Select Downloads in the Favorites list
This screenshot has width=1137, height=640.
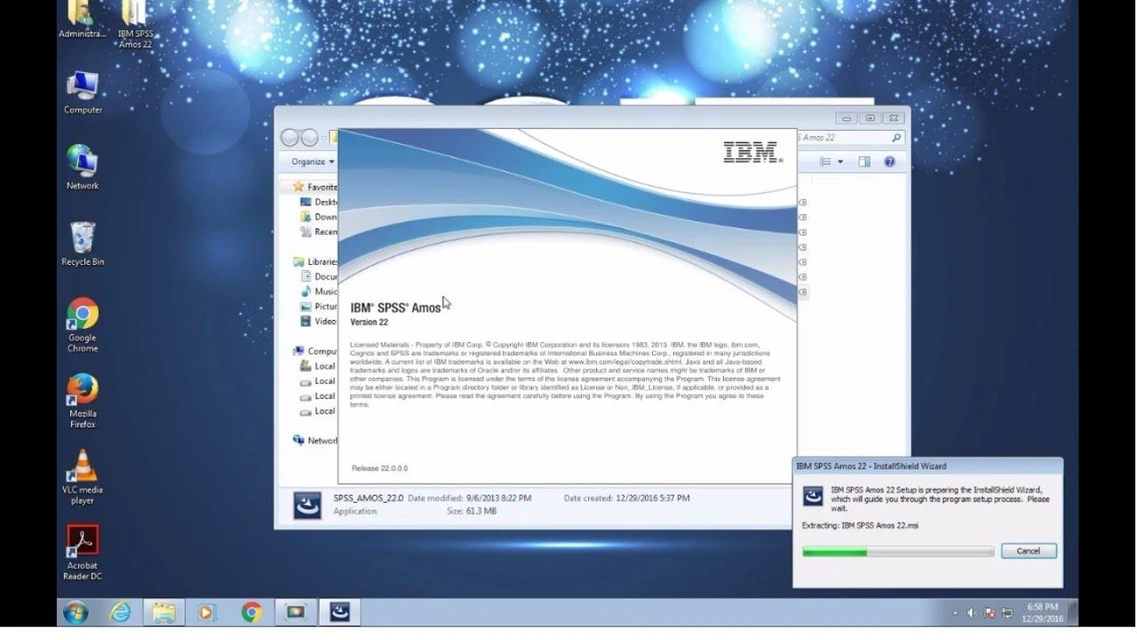[319, 217]
